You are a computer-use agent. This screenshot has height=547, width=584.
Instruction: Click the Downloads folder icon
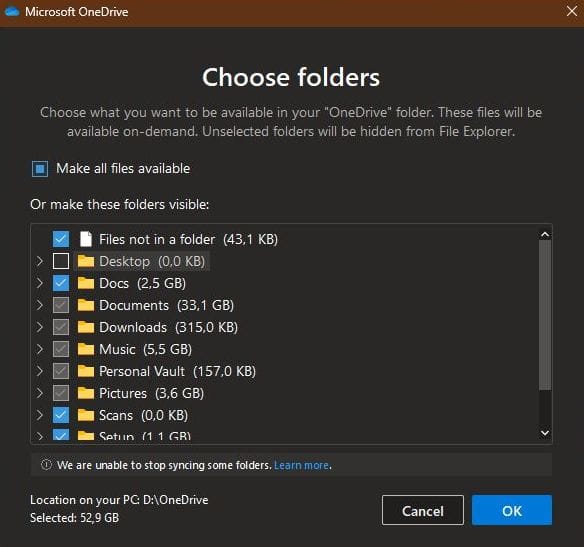86,327
